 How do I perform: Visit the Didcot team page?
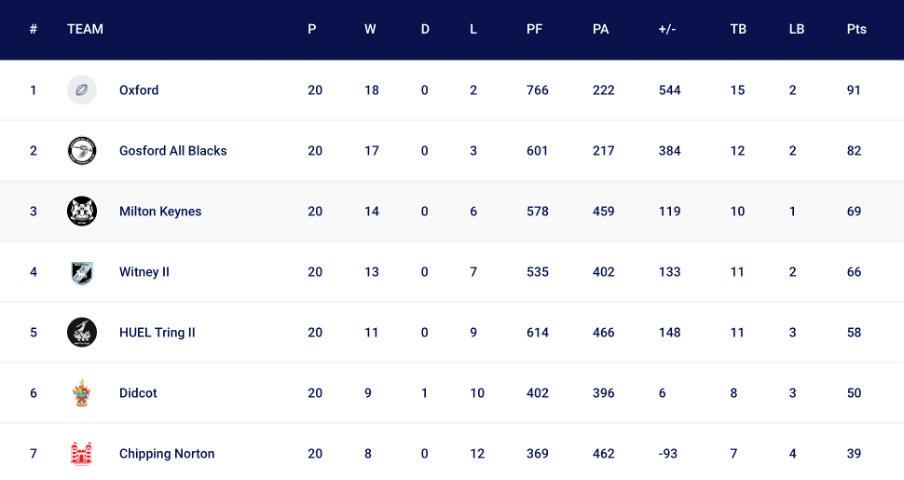138,393
